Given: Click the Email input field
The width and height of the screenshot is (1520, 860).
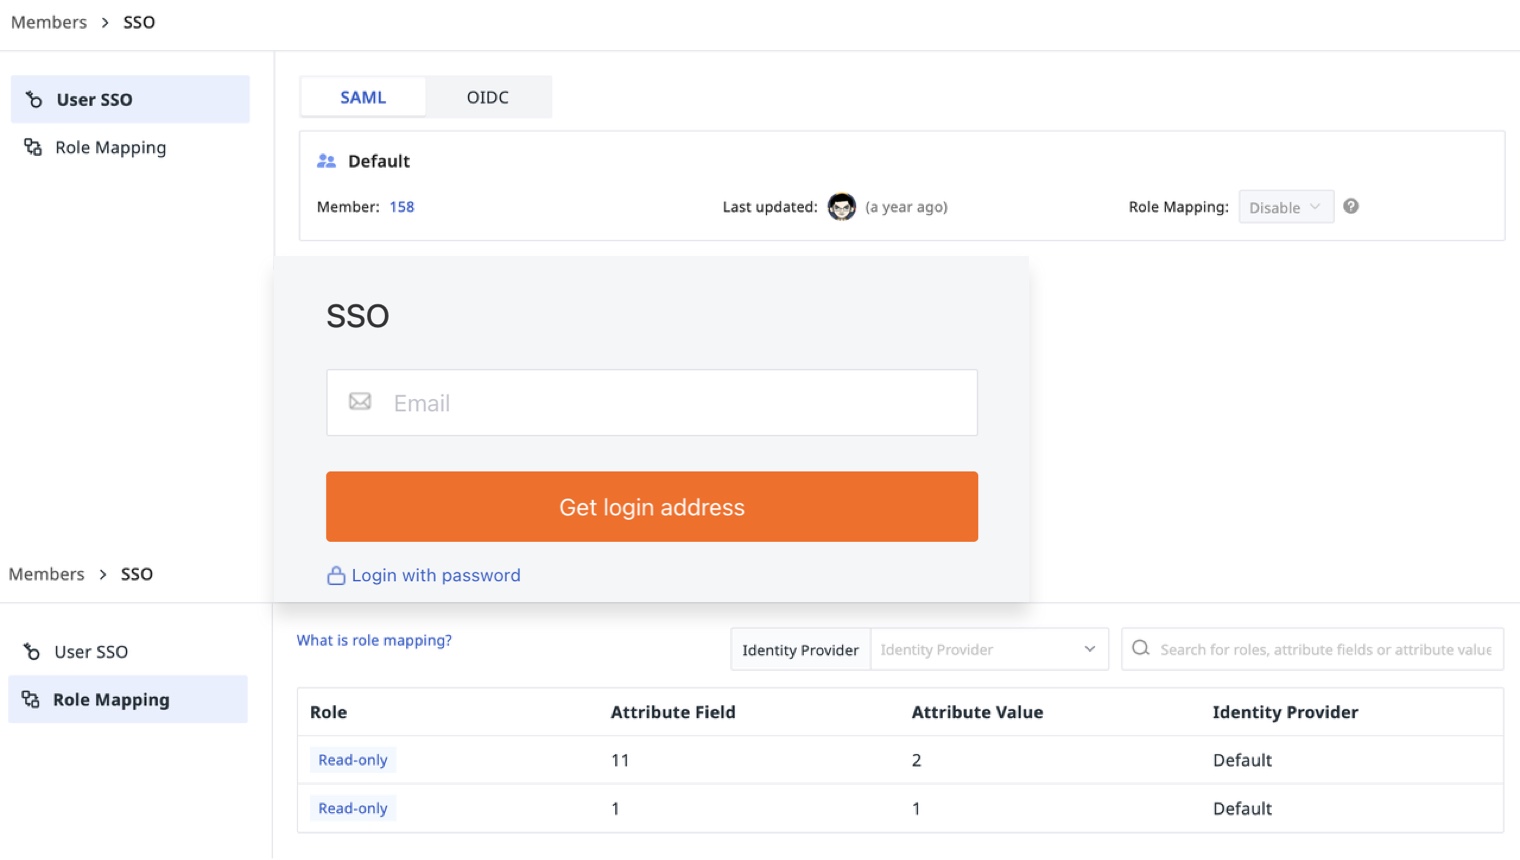Looking at the screenshot, I should click(652, 403).
